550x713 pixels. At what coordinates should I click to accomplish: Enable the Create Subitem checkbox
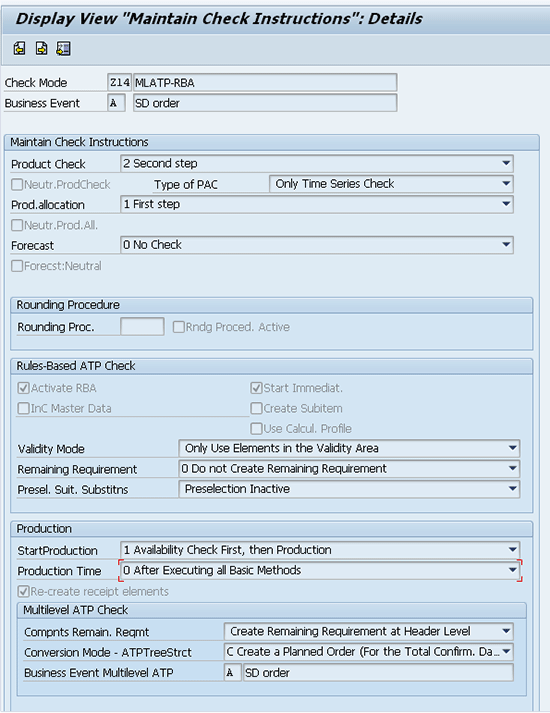coord(256,408)
